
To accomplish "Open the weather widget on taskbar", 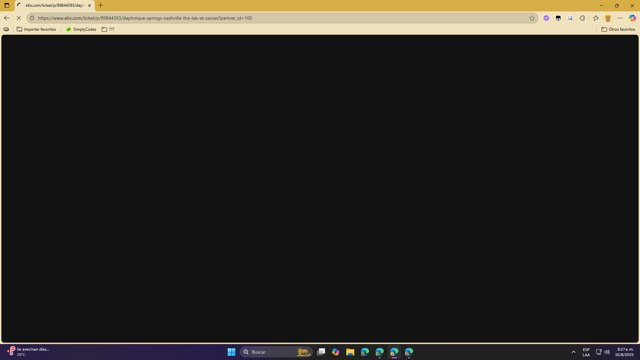I will point(29,352).
